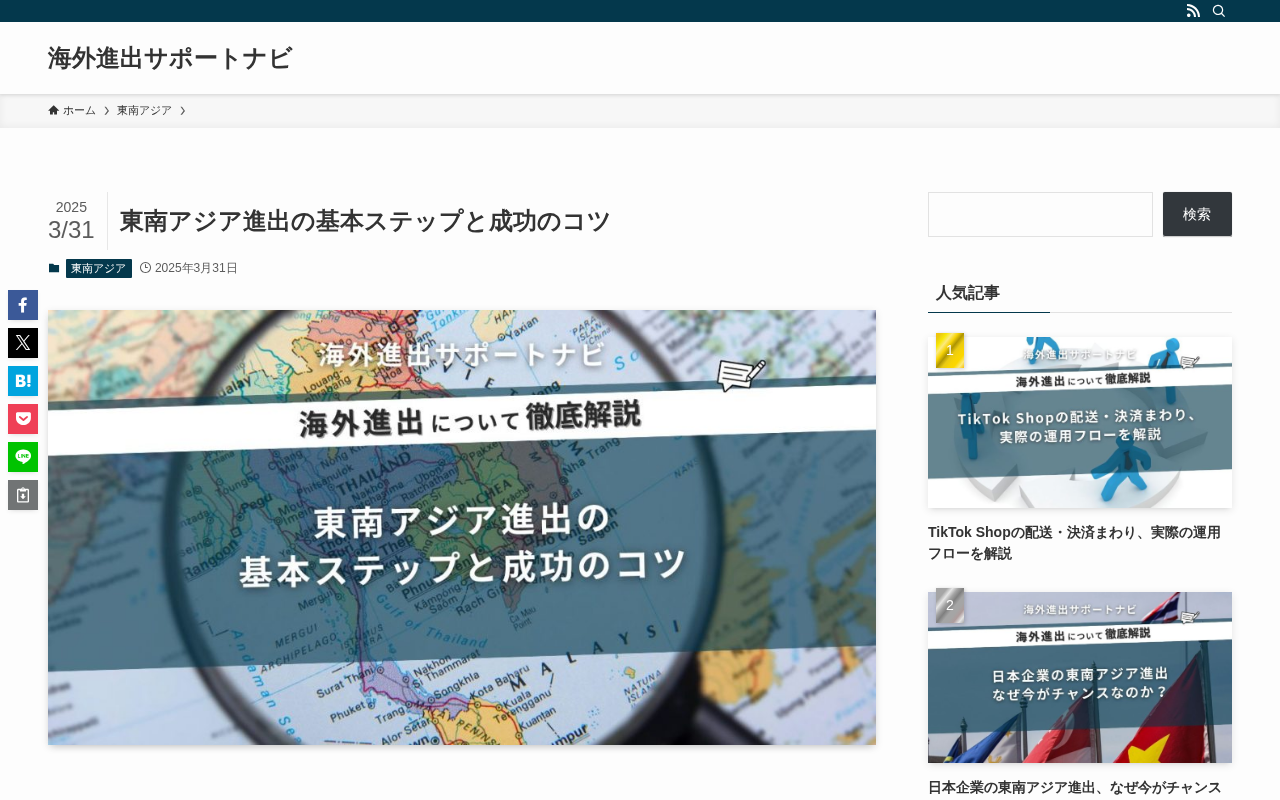Select the 東南アジア category tag
The height and width of the screenshot is (800, 1280).
click(x=99, y=268)
